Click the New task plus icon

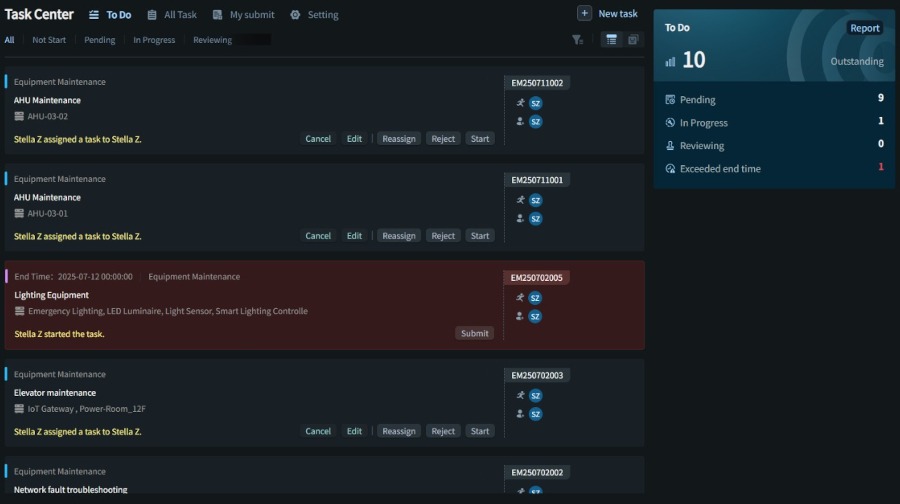coord(584,13)
